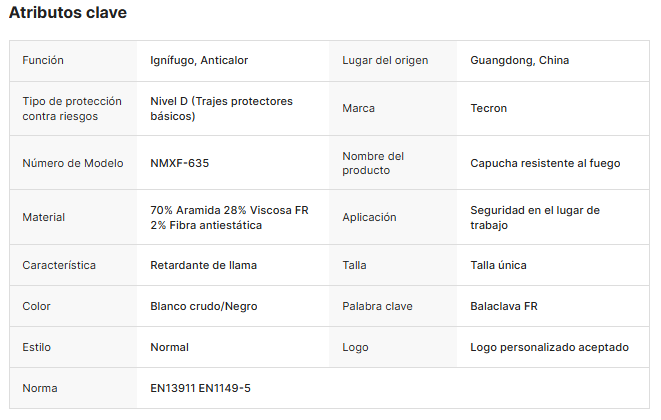Click the 'Norma' attribute label

click(40, 388)
